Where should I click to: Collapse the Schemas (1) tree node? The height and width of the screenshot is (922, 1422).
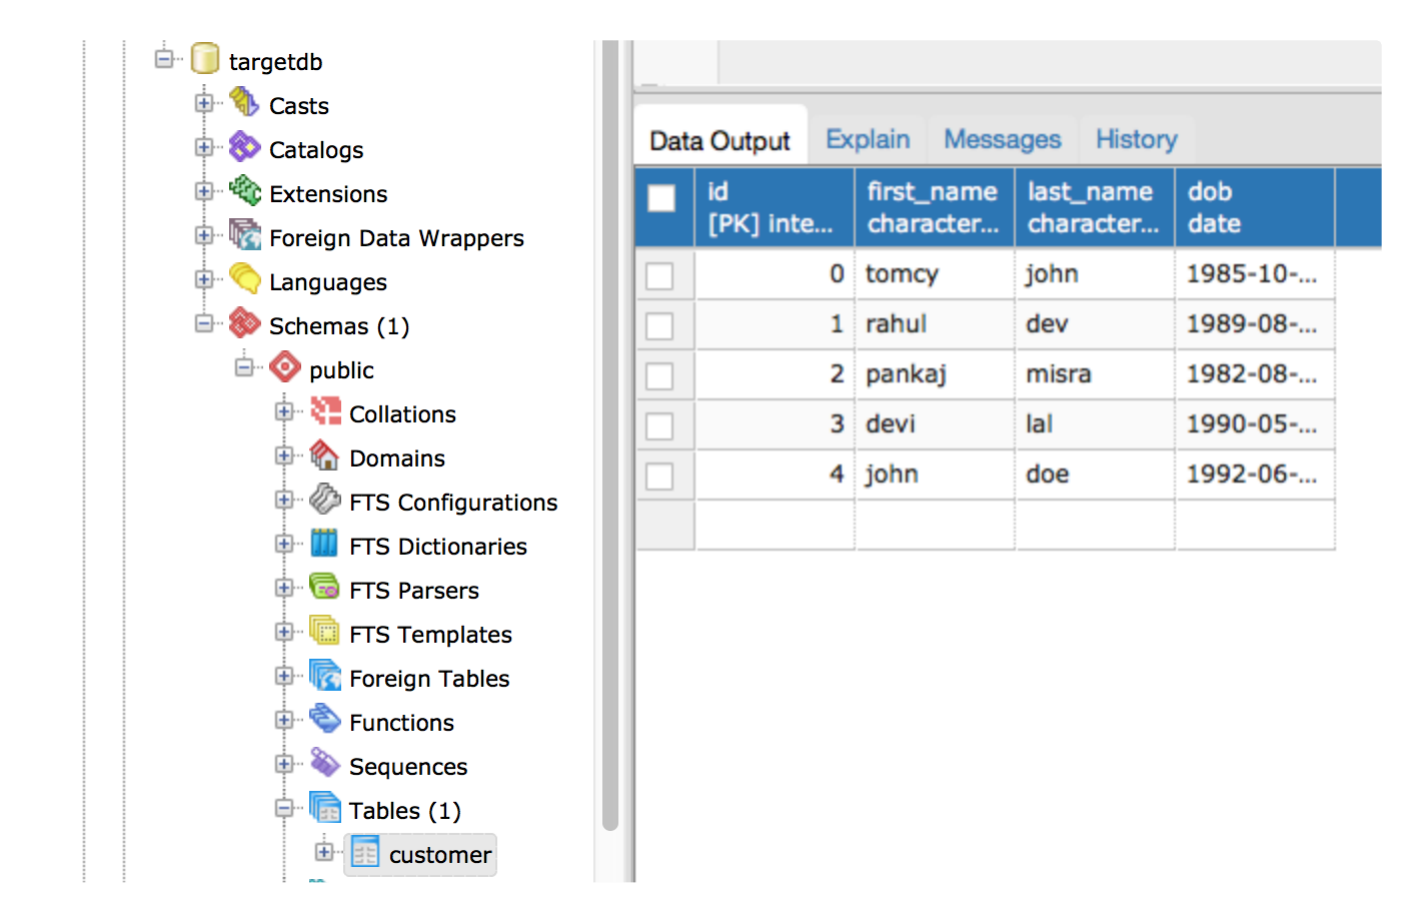tap(204, 324)
